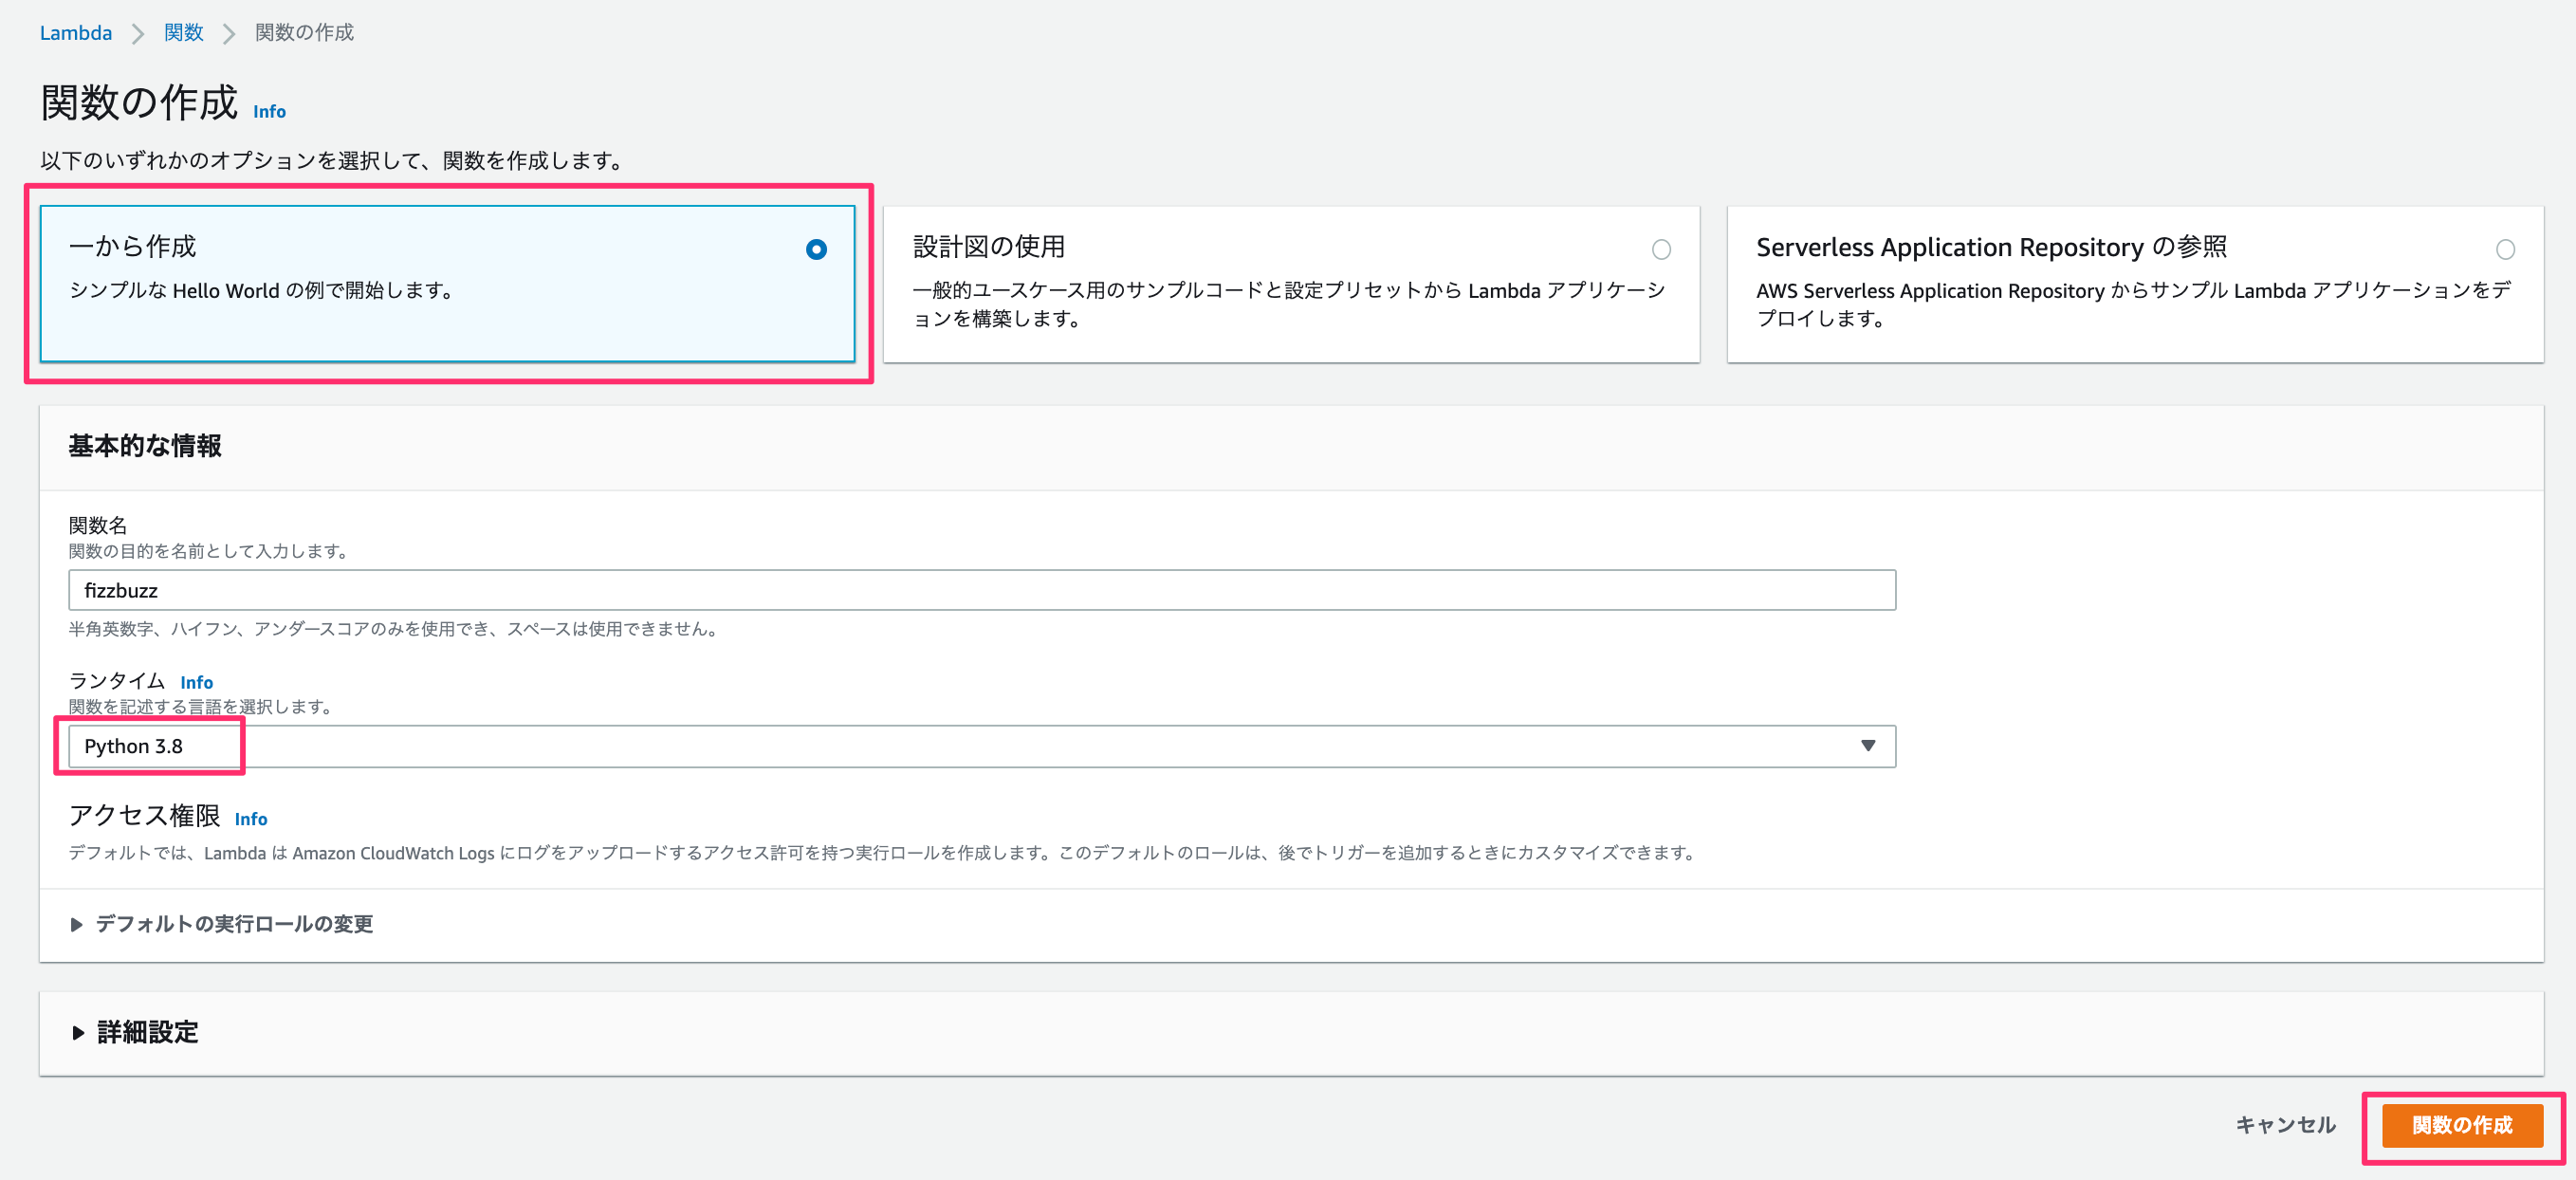Click the 関数名 label text

pyautogui.click(x=97, y=525)
